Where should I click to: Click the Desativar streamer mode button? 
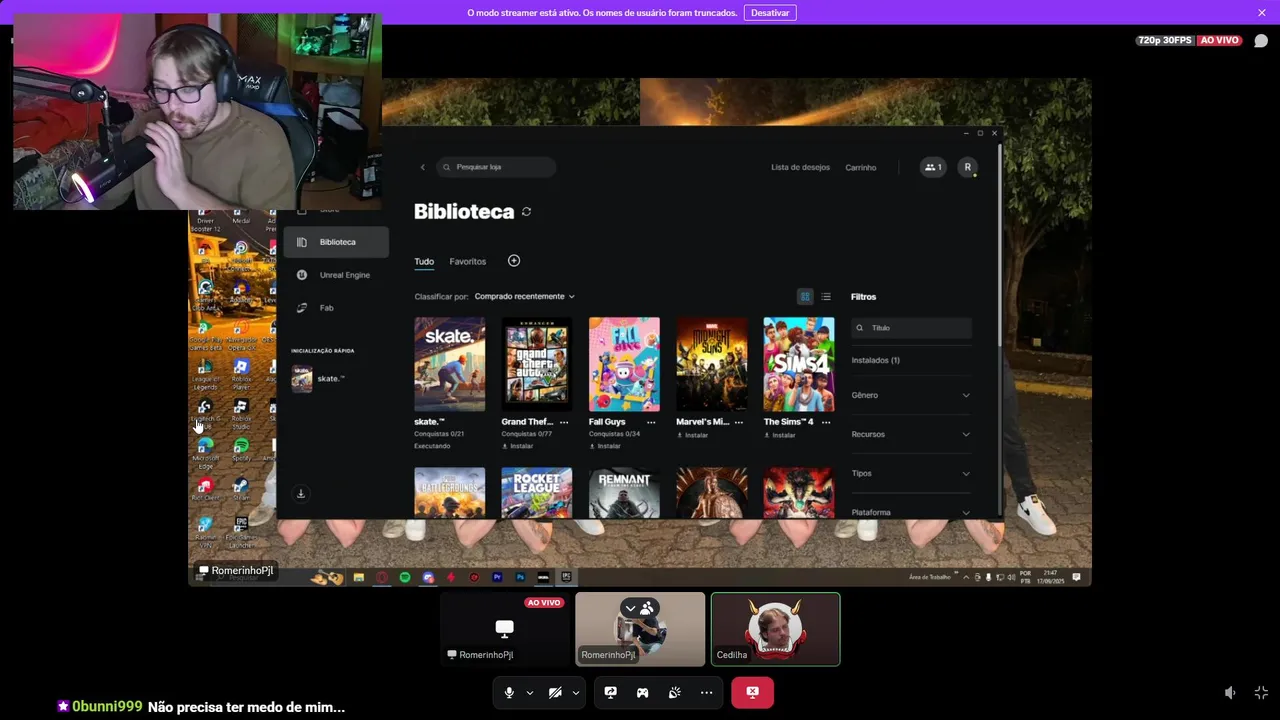(770, 12)
